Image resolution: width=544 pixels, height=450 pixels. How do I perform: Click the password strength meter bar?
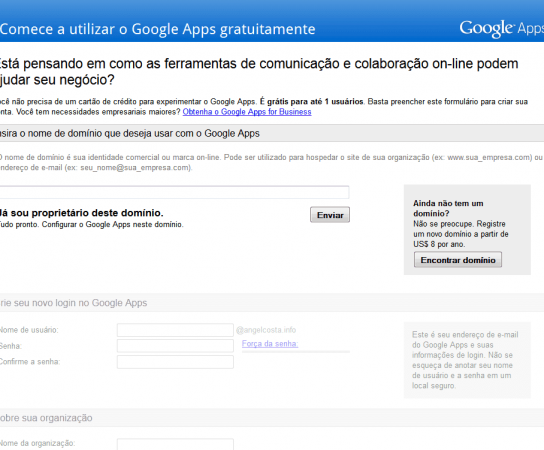[x=296, y=351]
